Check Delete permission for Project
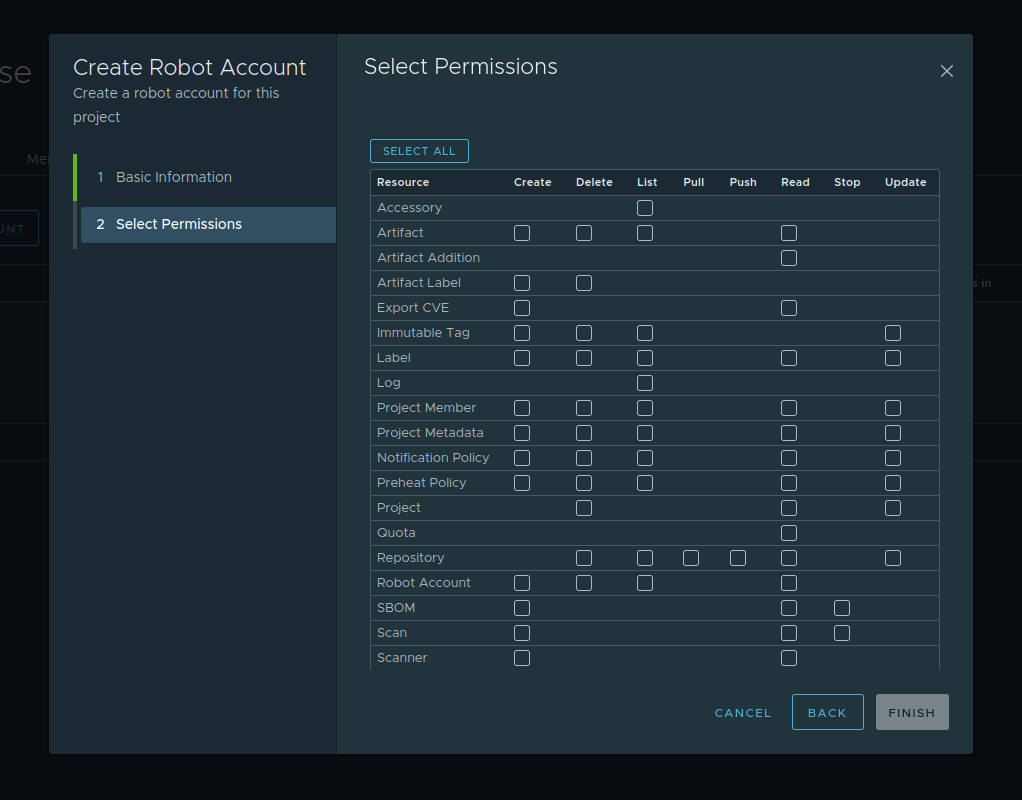Viewport: 1022px width, 800px height. 583,508
